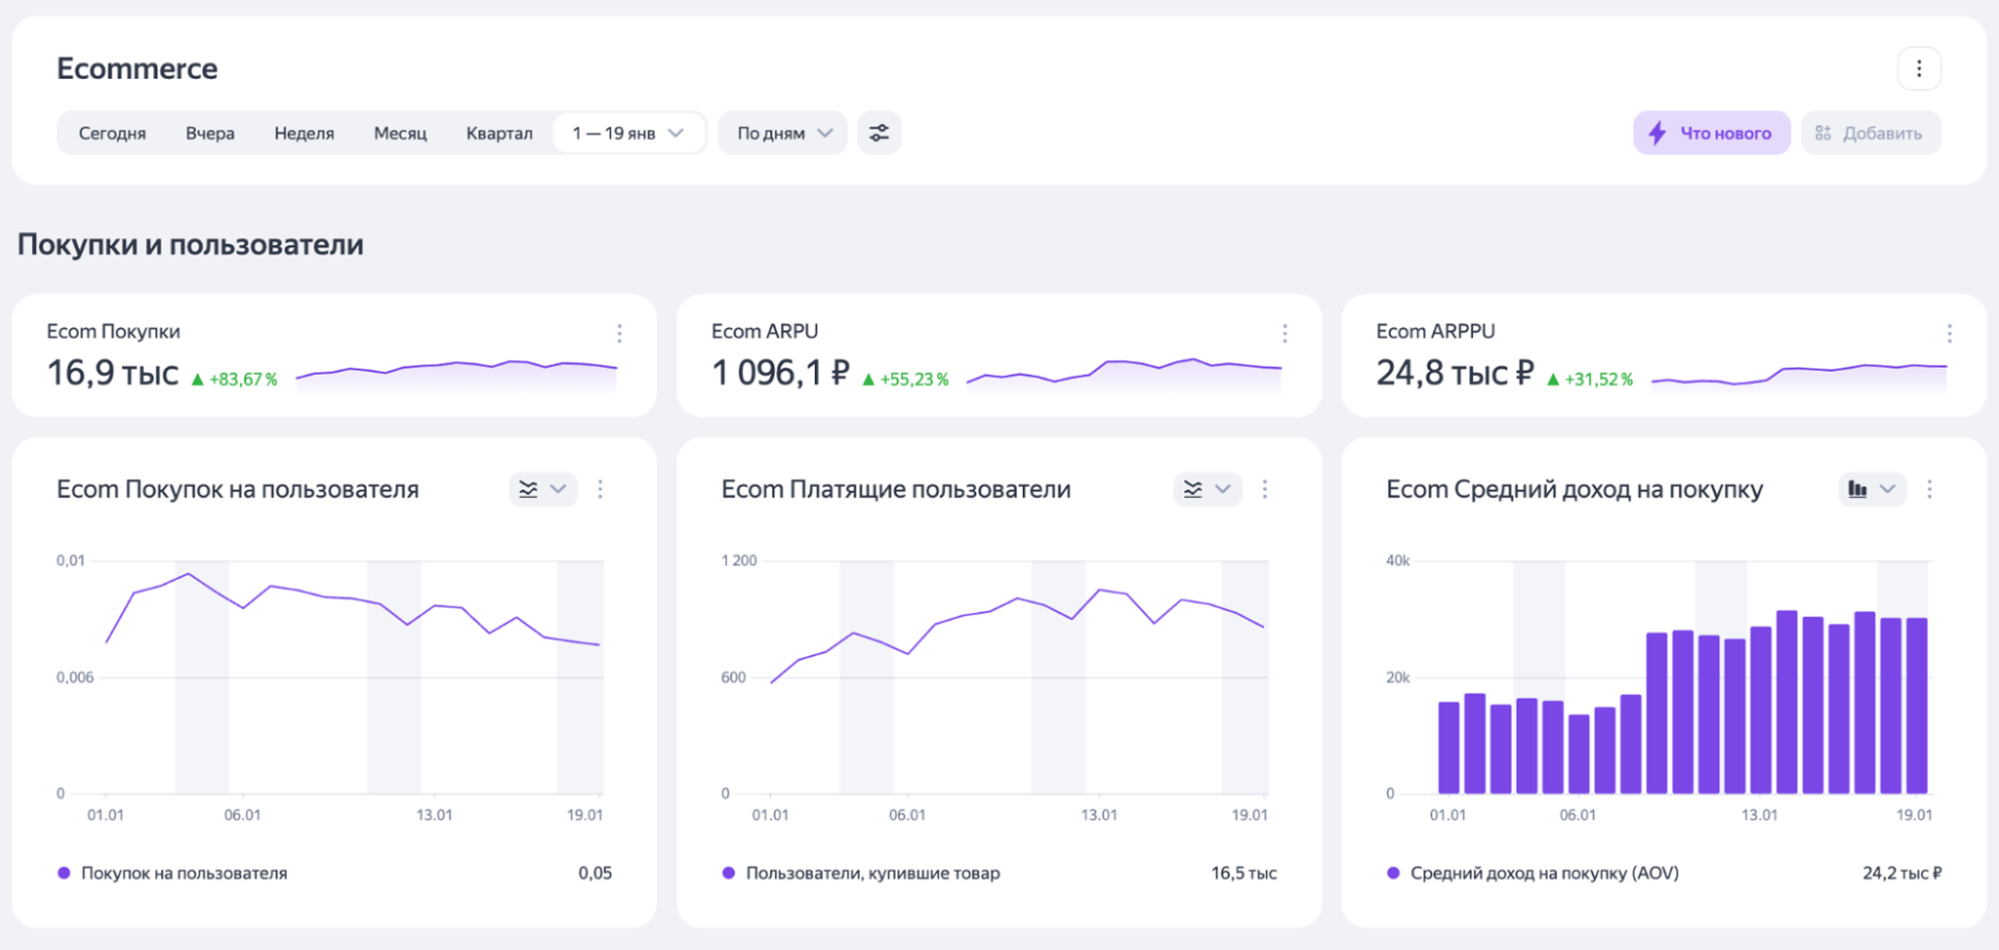Open options for Ecom Средний доход chart
This screenshot has width=1999, height=950.
[1930, 489]
